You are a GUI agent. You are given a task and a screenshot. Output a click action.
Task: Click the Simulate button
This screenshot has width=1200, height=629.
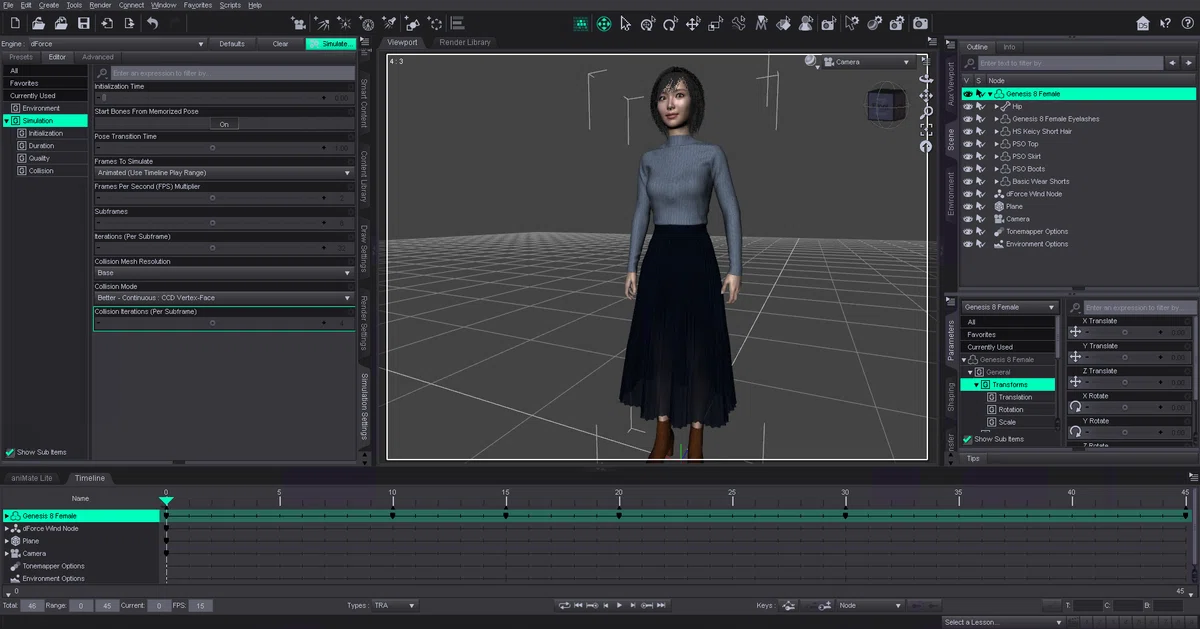click(330, 44)
